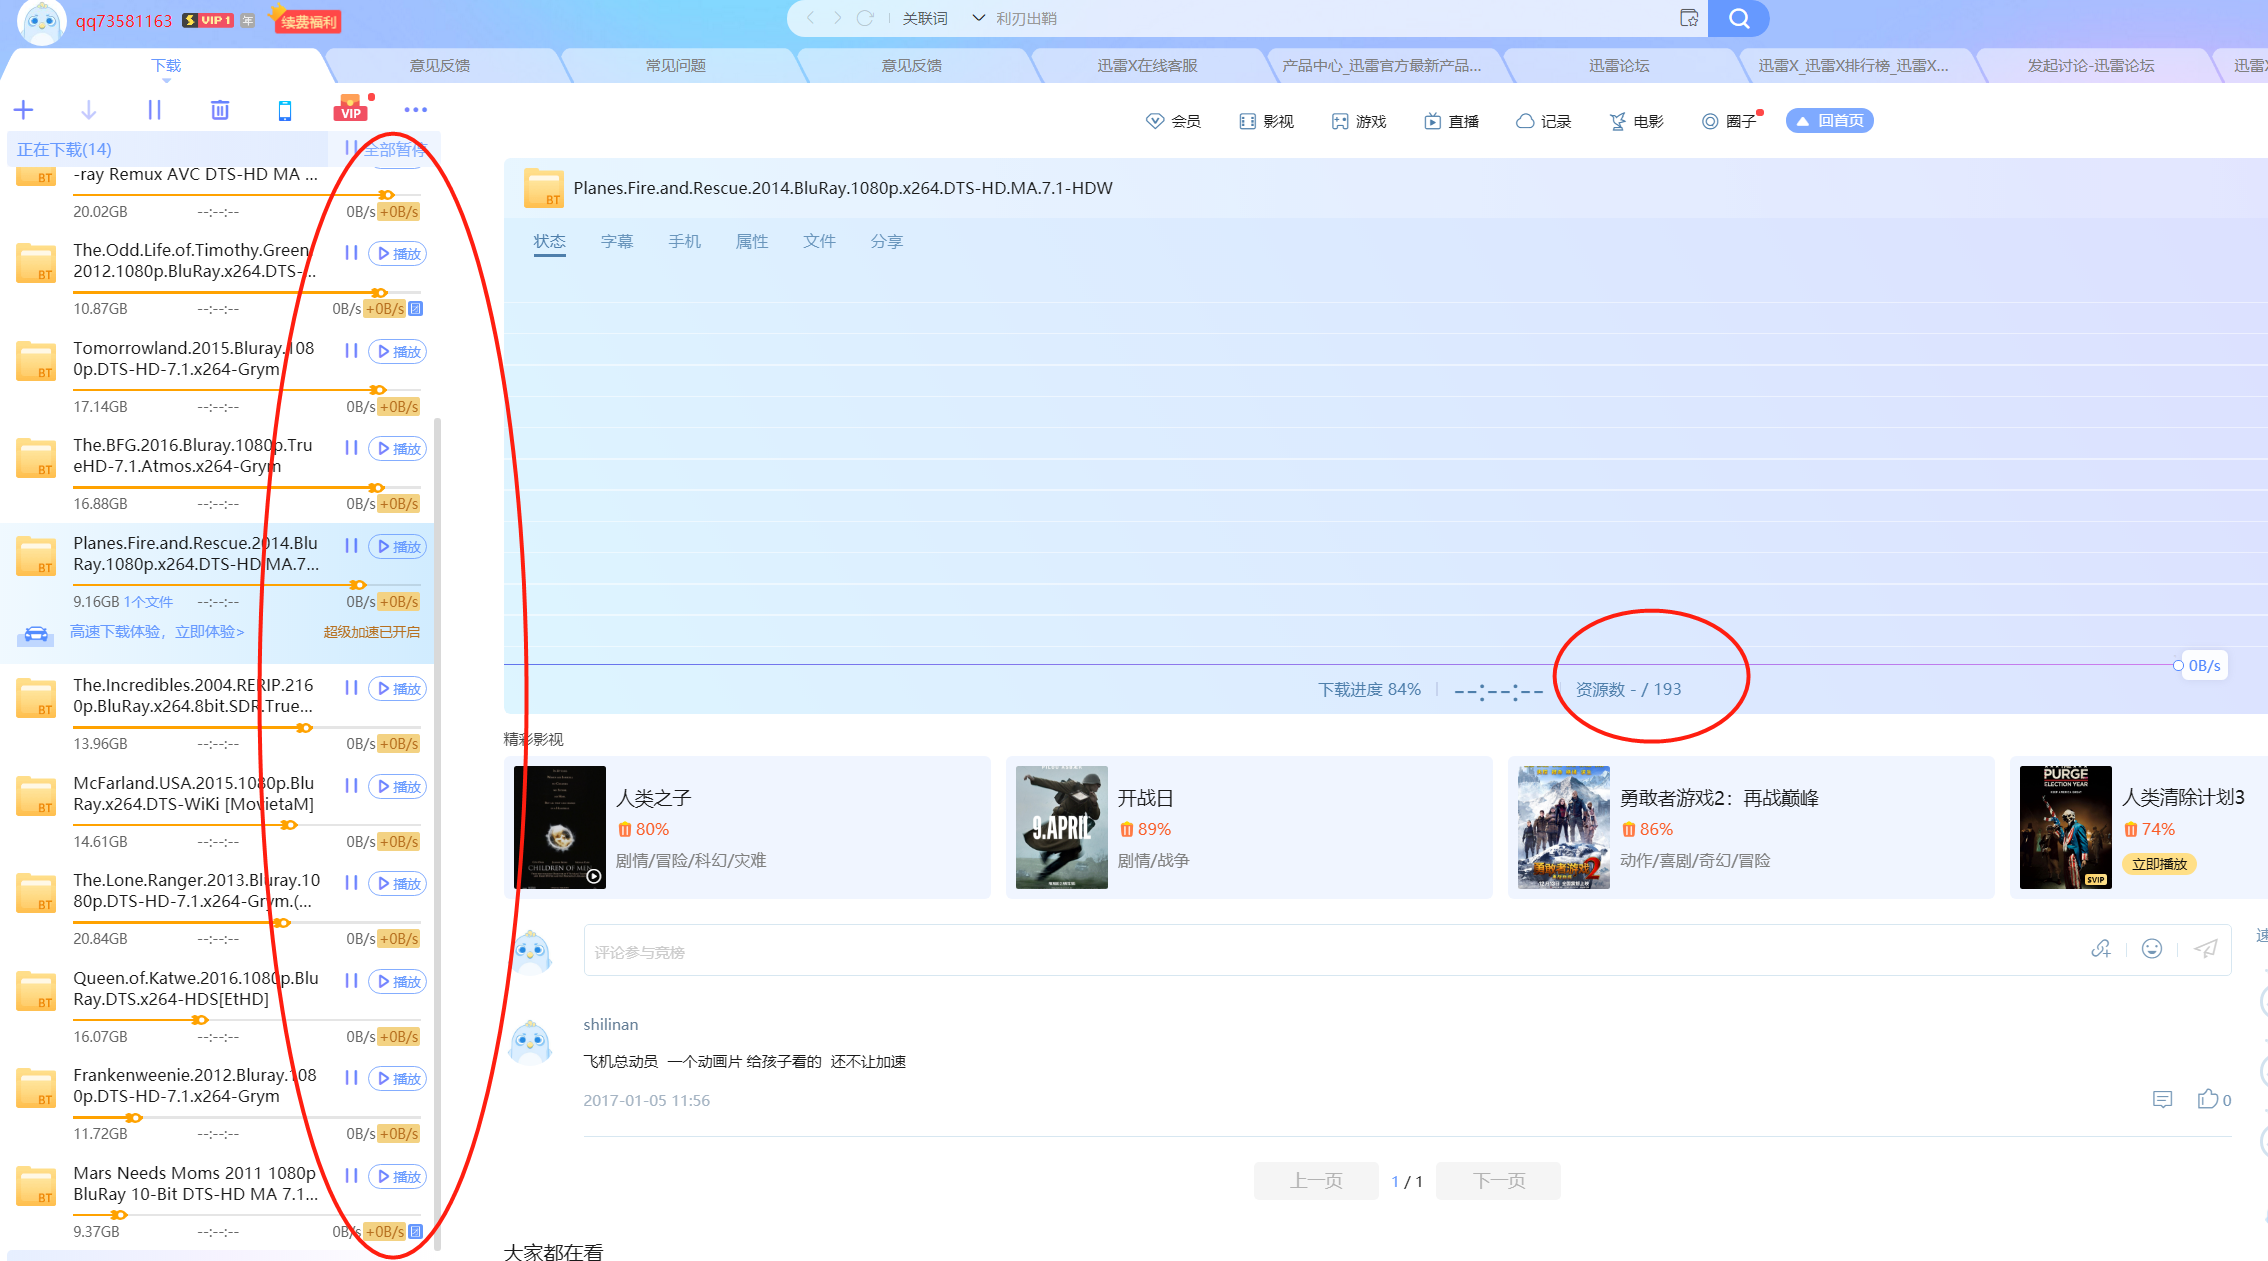The width and height of the screenshot is (2268, 1261).
Task: Play the Planes.Fire.and.Rescue download
Action: coord(397,546)
